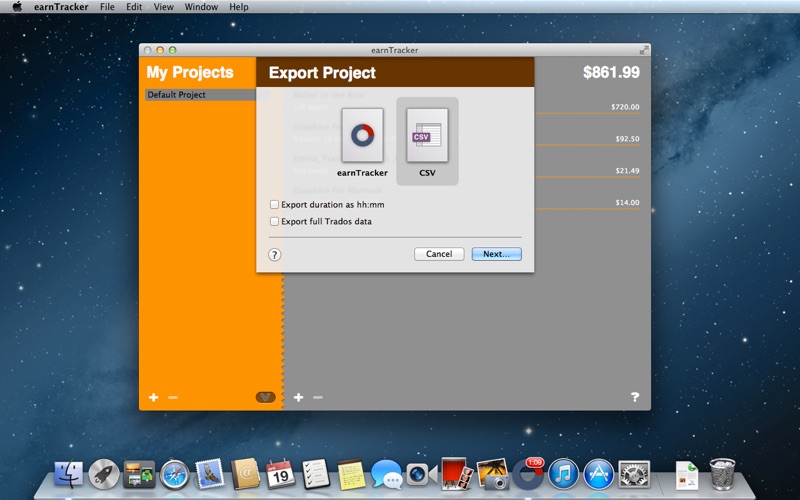Open Notes from the dock
Image resolution: width=800 pixels, height=500 pixels.
click(x=351, y=474)
